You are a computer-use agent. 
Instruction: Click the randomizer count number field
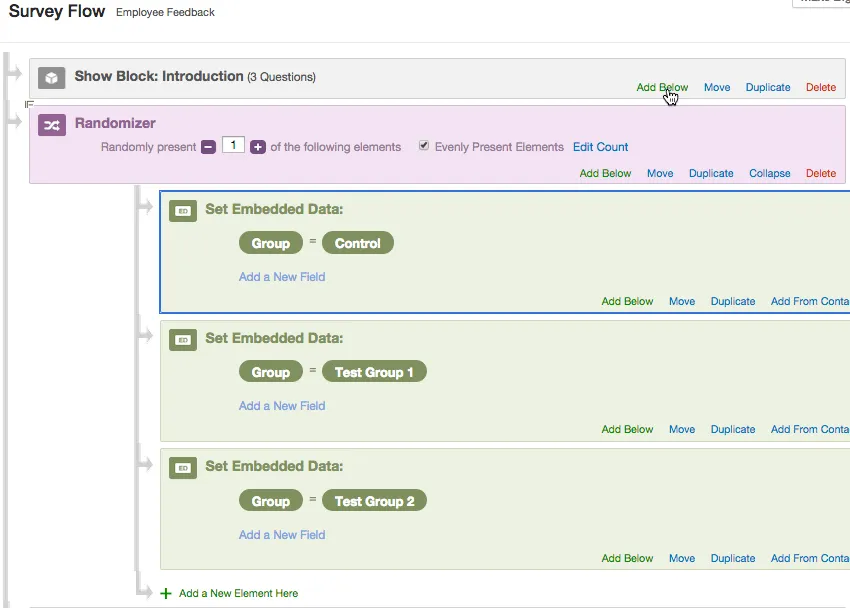(x=233, y=146)
